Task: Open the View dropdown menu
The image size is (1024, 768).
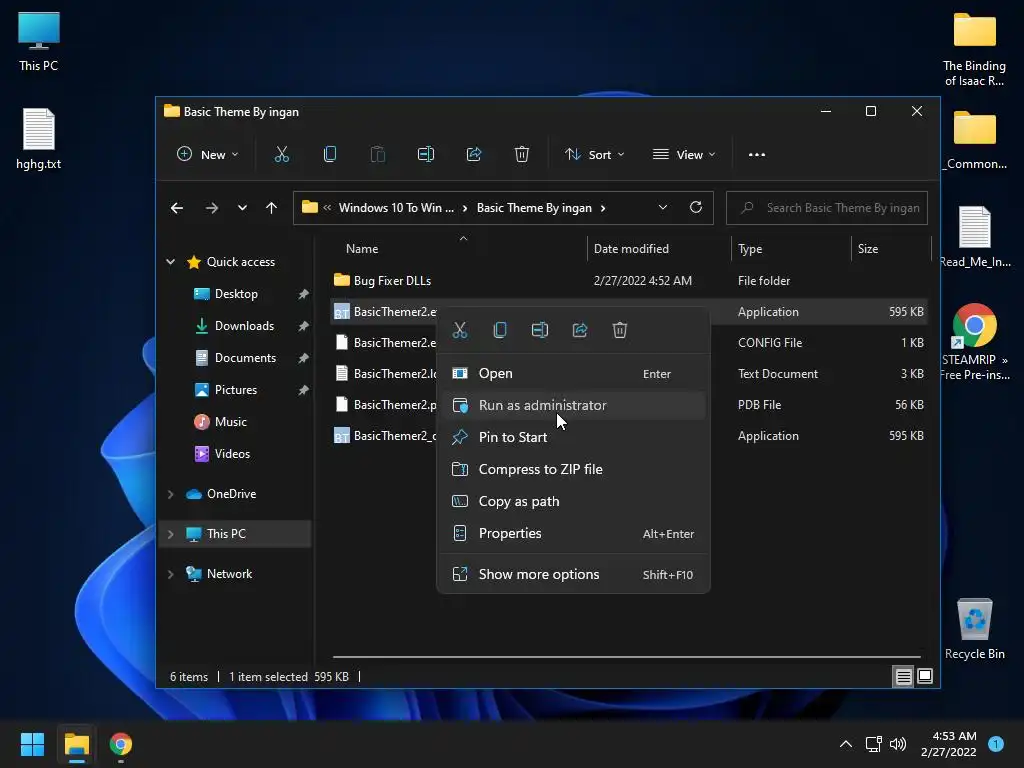Action: tap(684, 155)
